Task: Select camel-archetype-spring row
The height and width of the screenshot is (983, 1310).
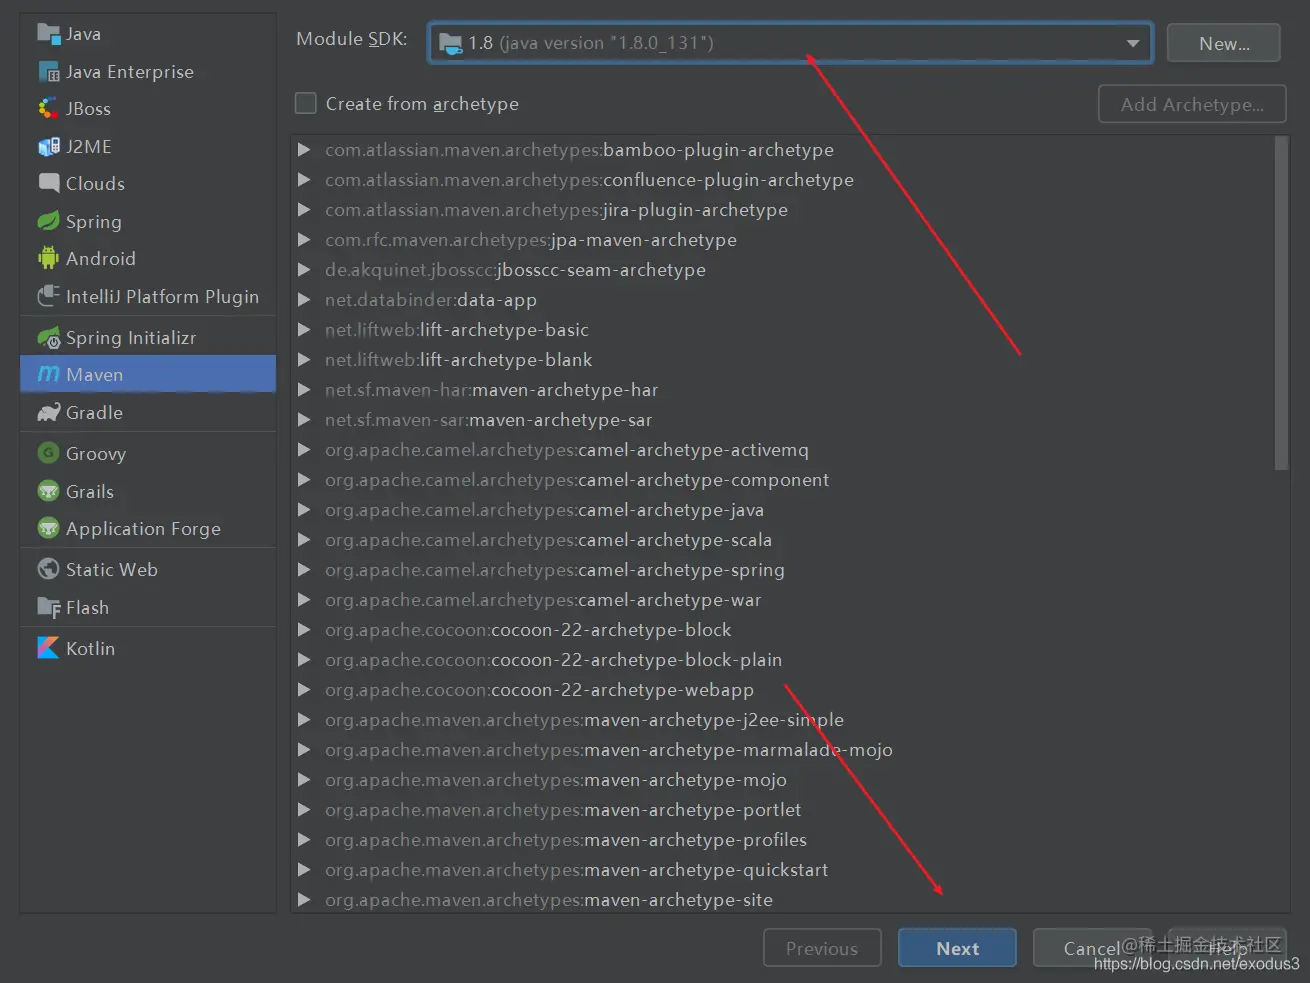Action: click(783, 570)
